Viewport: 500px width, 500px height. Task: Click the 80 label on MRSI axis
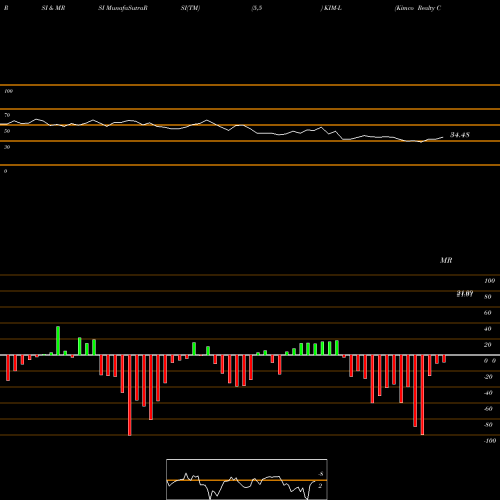pos(488,297)
